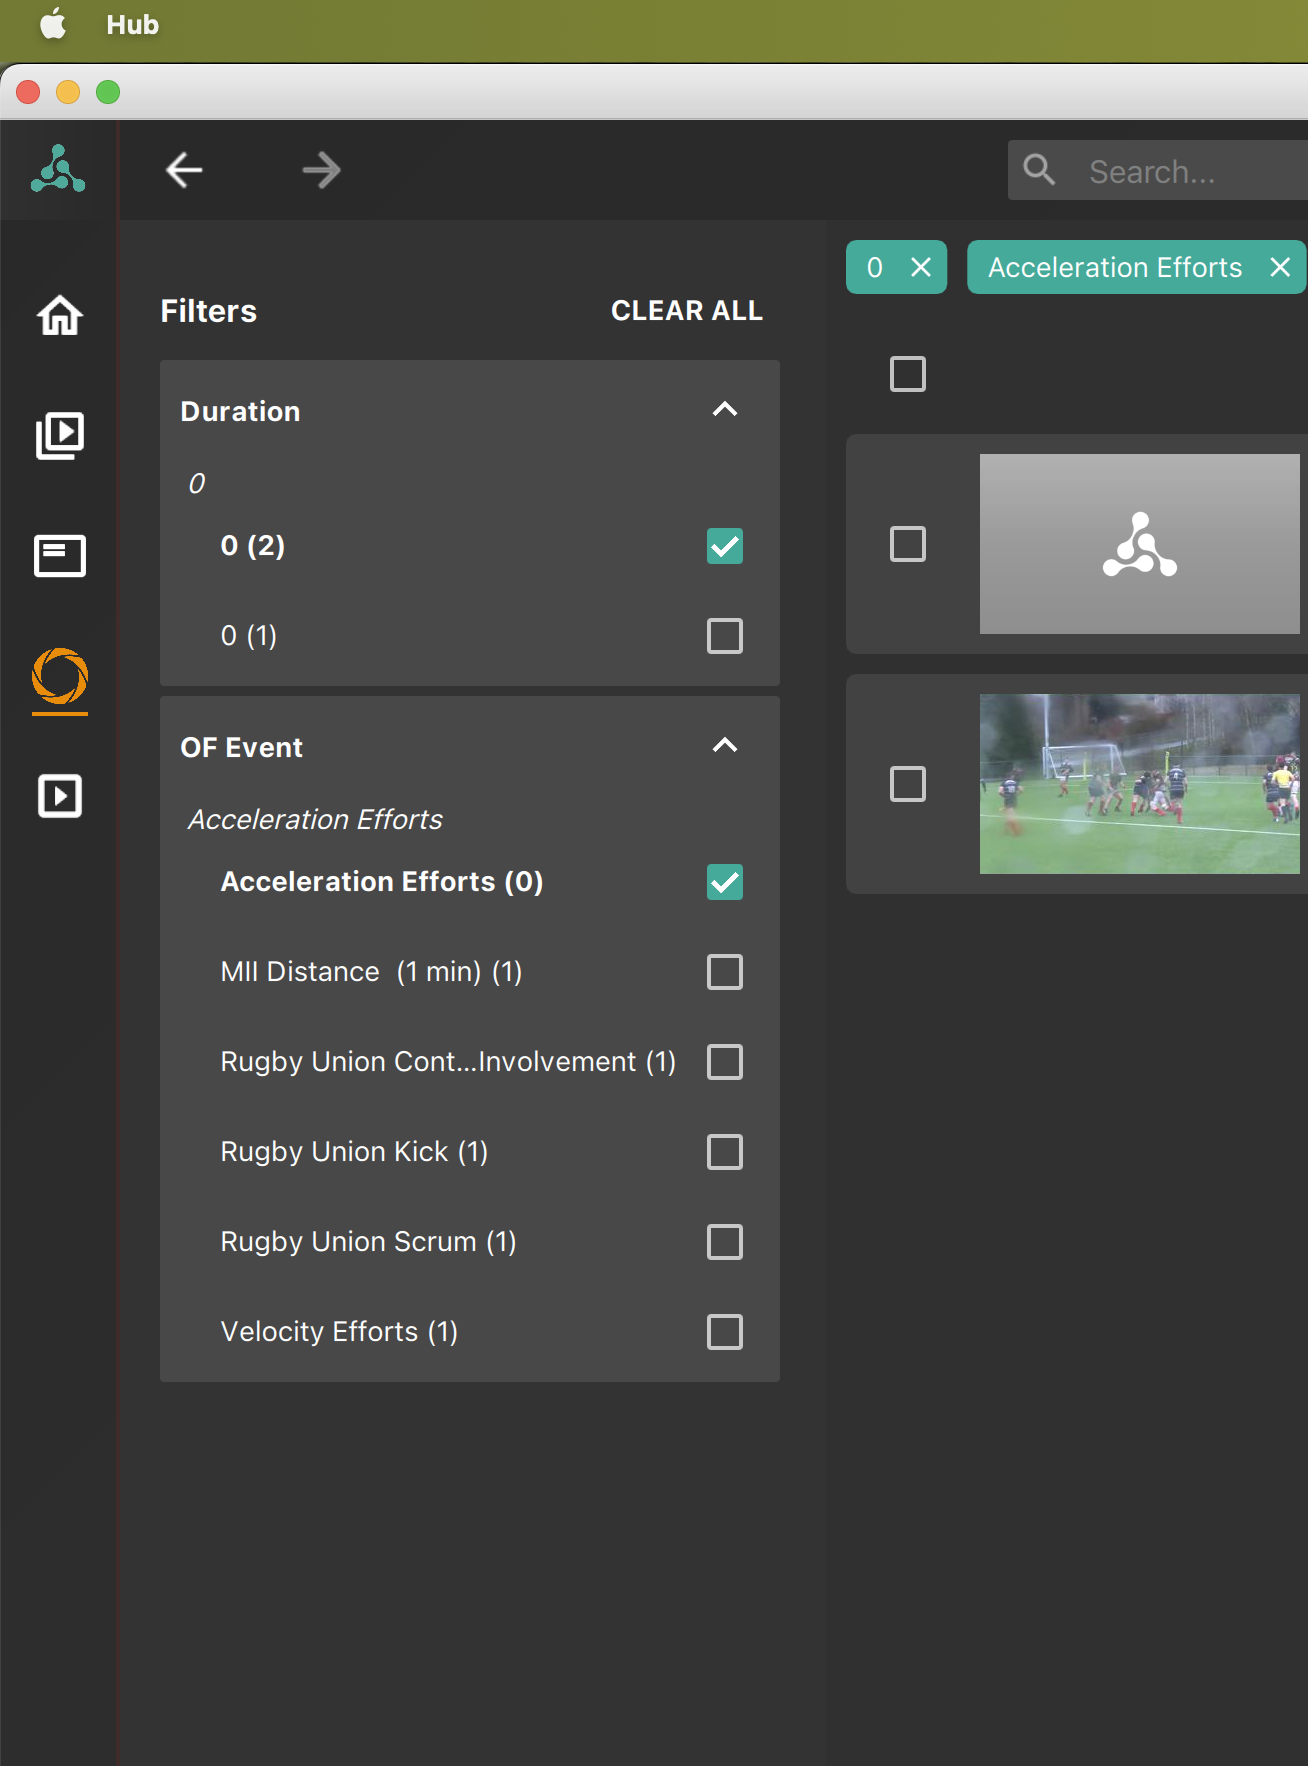1308x1766 pixels.
Task: Open the Hub application menu
Action: click(133, 25)
